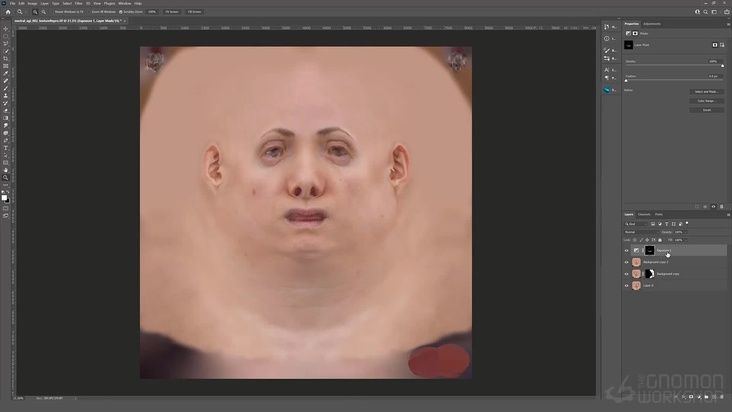732x412 pixels.
Task: Open the File menu
Action: [x=12, y=3]
